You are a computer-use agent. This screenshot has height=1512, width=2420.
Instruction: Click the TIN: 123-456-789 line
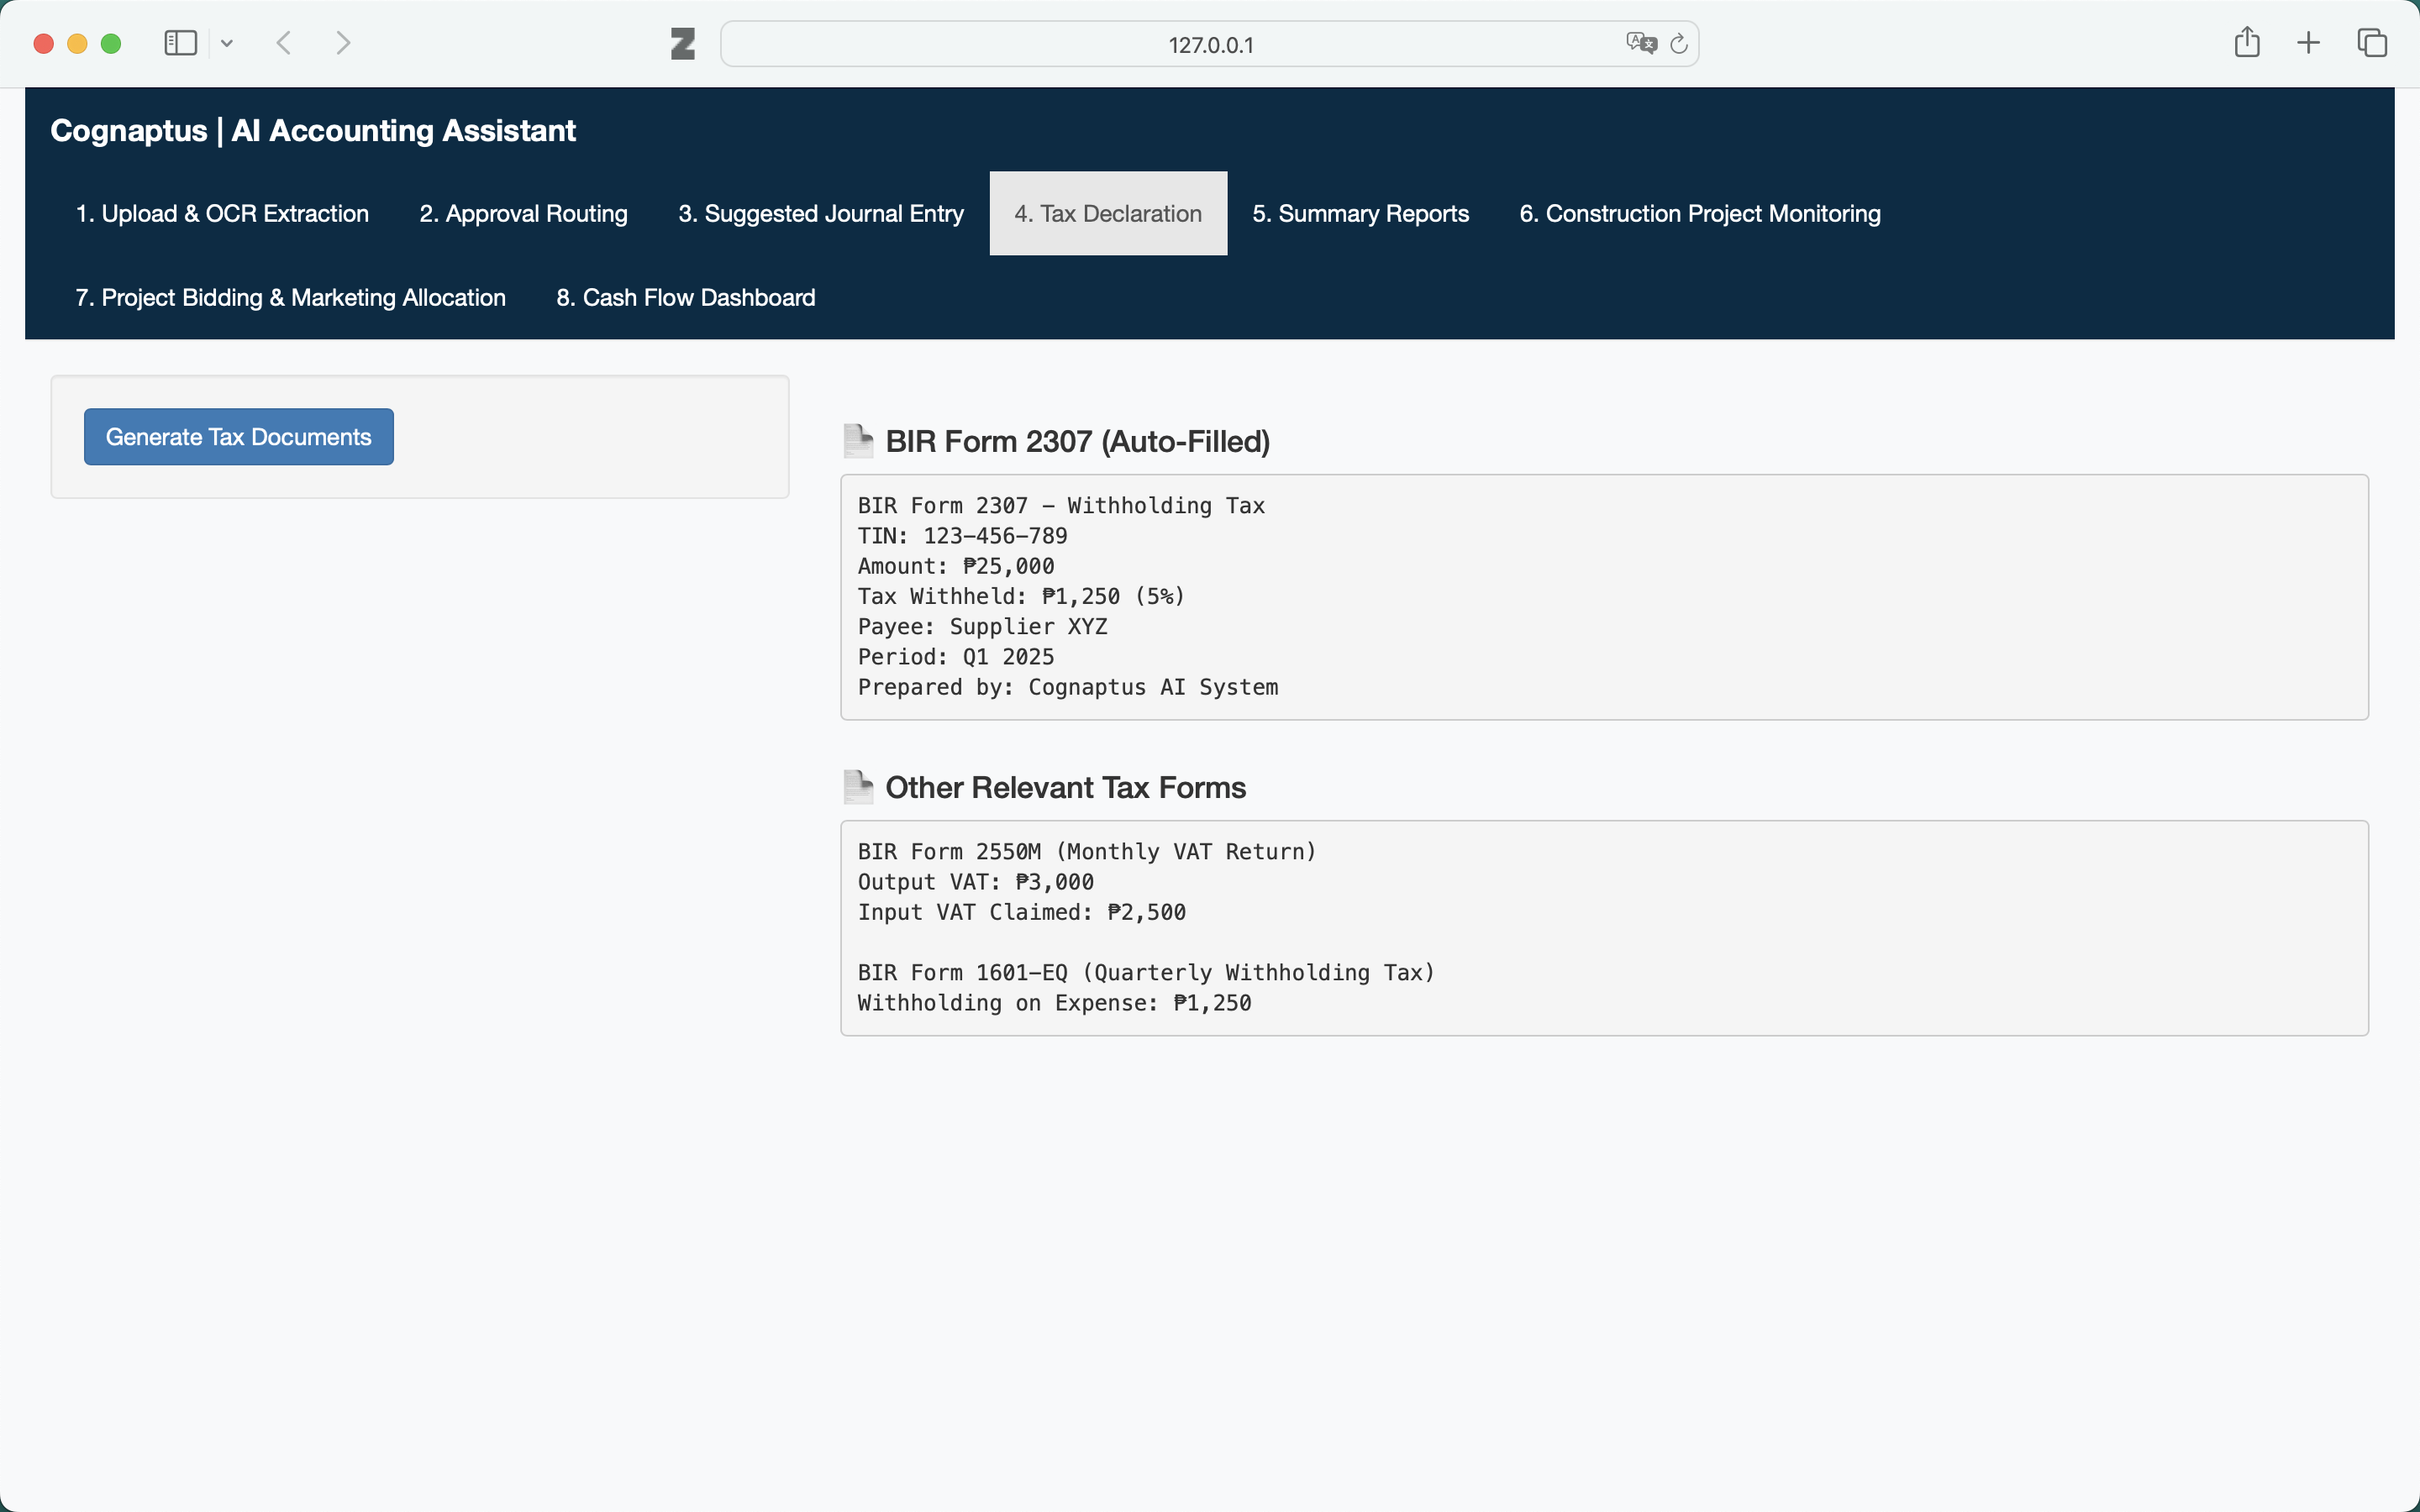[x=962, y=536]
